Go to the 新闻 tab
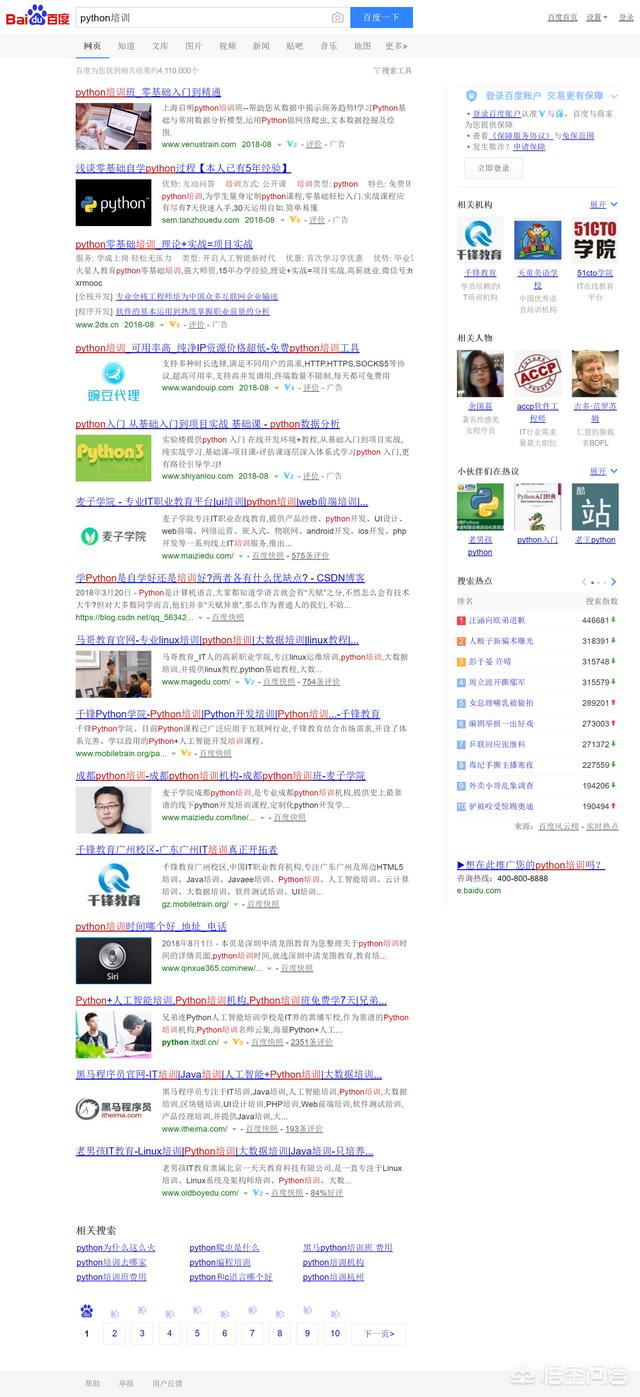Image resolution: width=640 pixels, height=1397 pixels. pyautogui.click(x=261, y=46)
